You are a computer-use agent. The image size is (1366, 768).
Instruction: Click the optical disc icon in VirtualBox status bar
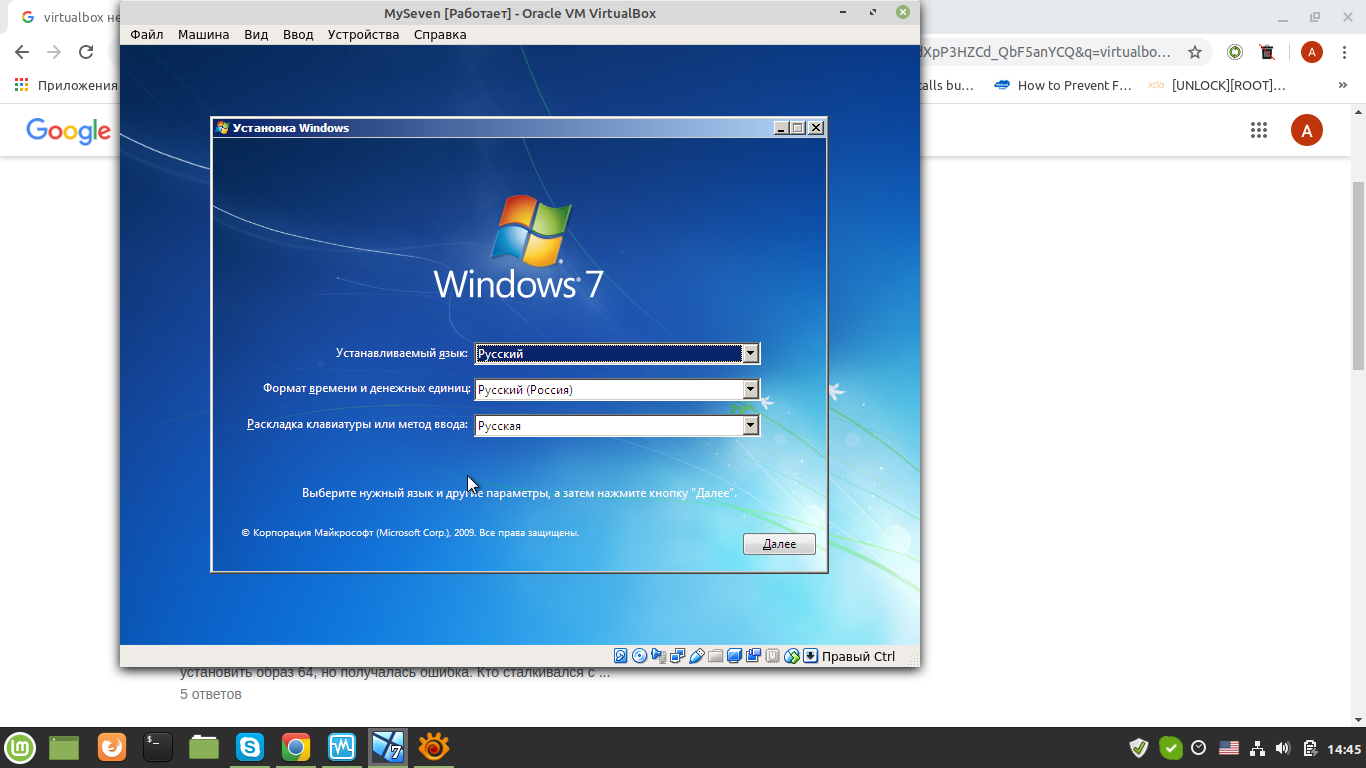(x=639, y=656)
